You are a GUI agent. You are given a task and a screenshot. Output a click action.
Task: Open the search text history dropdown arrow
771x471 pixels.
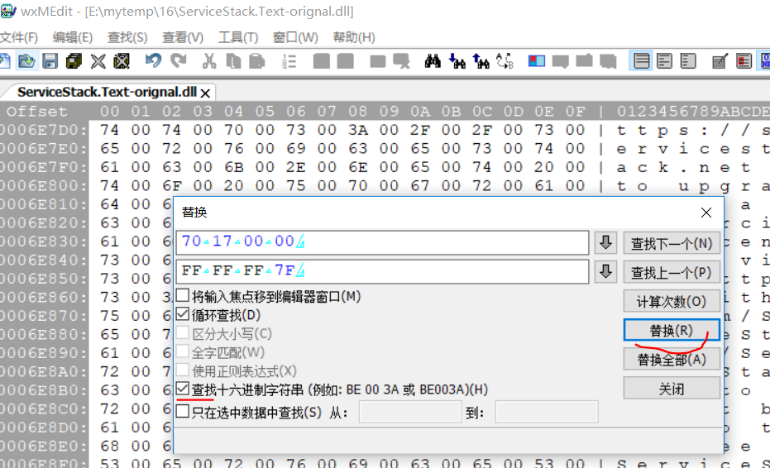point(604,243)
